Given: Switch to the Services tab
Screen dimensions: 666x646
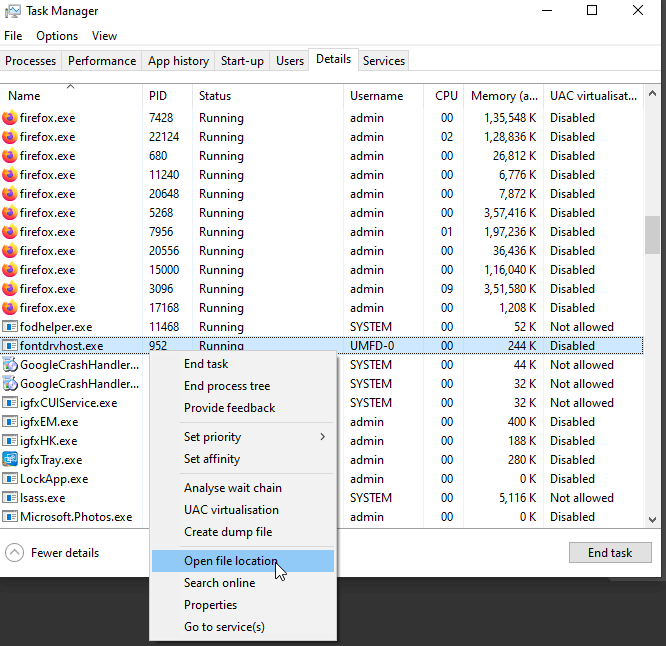Looking at the screenshot, I should 384,61.
